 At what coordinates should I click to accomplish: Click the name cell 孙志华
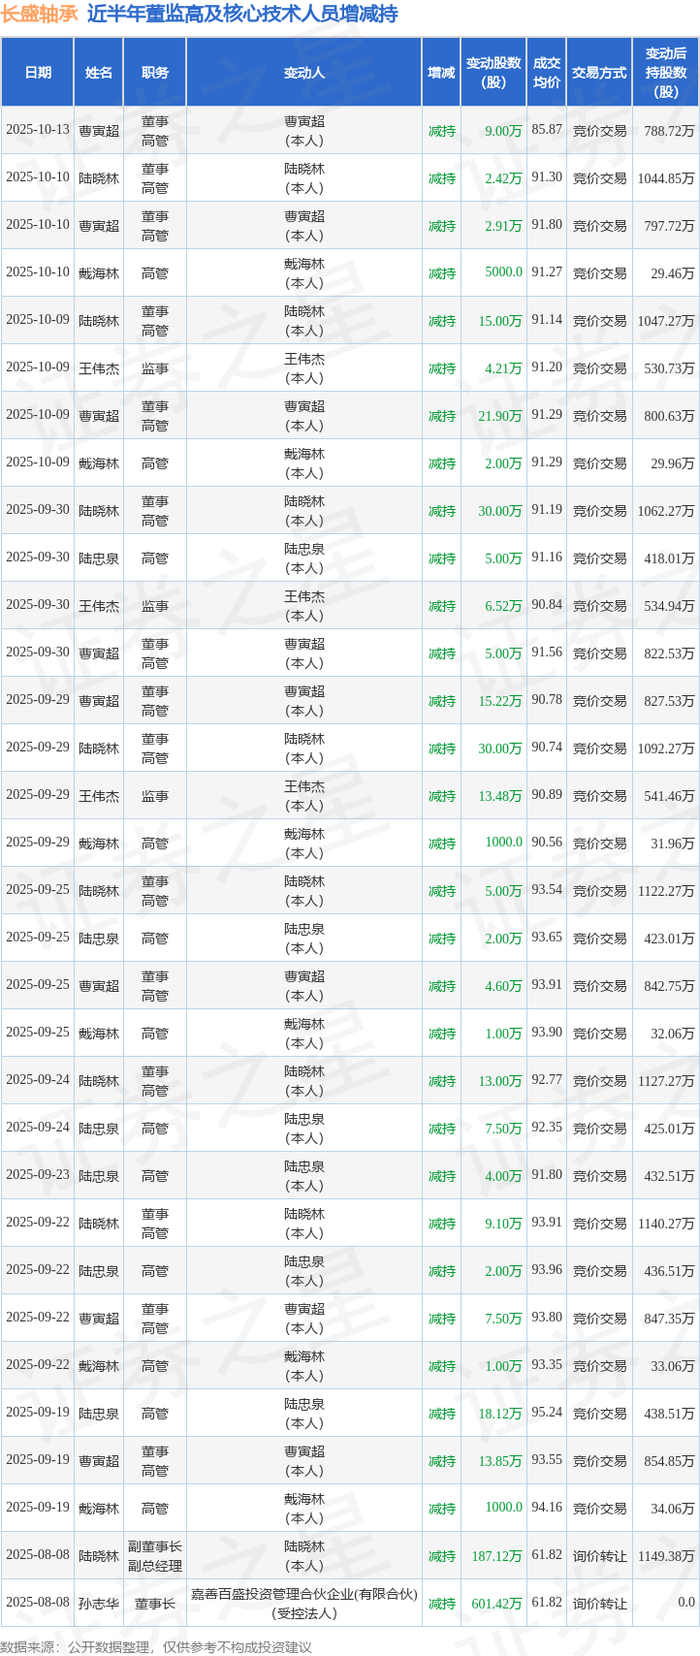(99, 1603)
